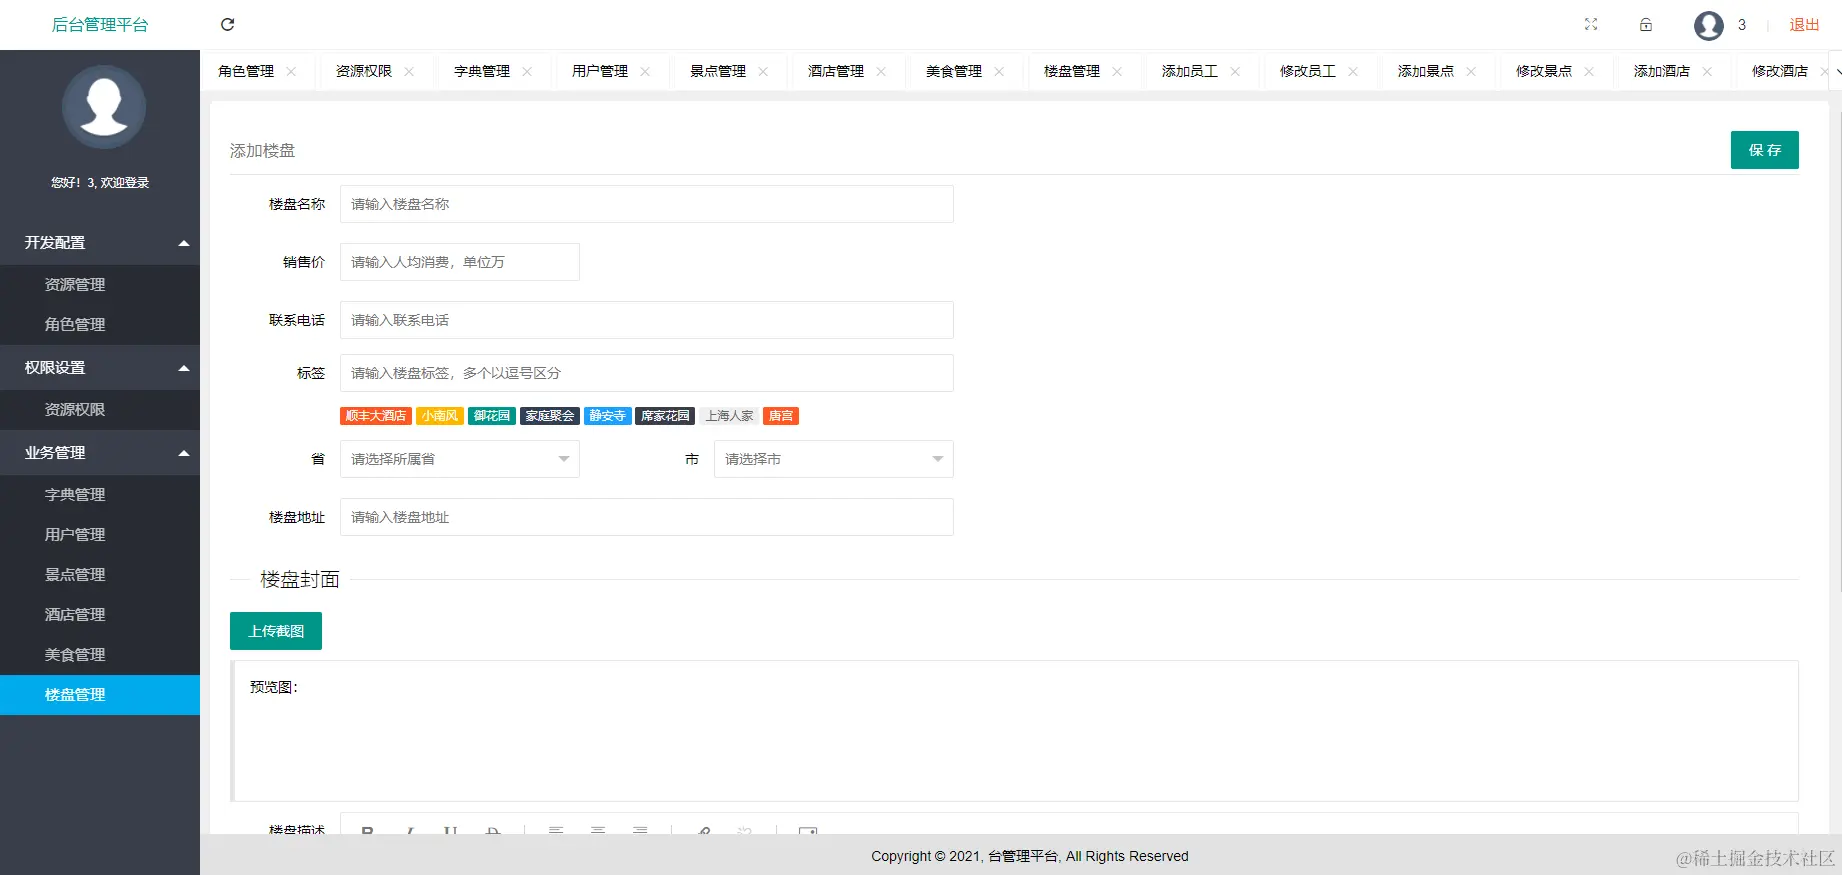Close the 景点管理 tab
The height and width of the screenshot is (875, 1842).
point(763,71)
